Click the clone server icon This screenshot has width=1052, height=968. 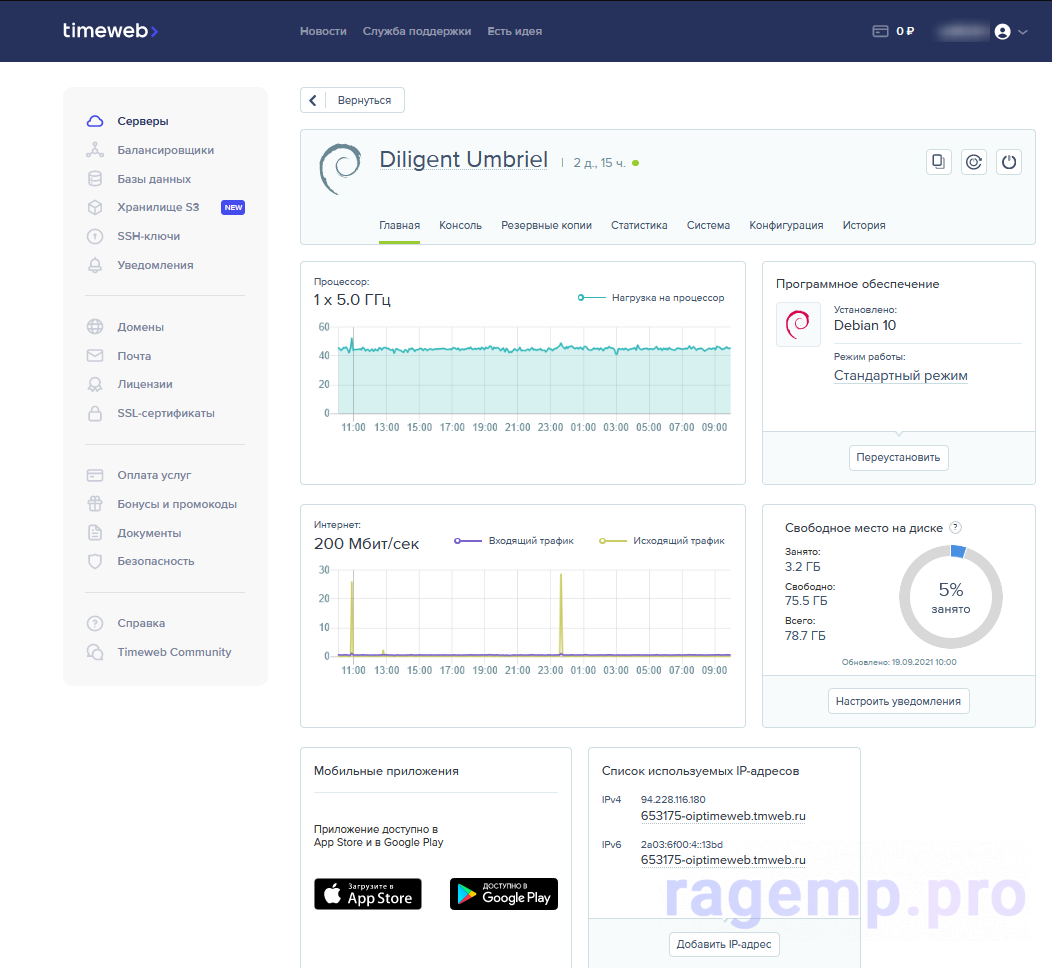tap(938, 162)
